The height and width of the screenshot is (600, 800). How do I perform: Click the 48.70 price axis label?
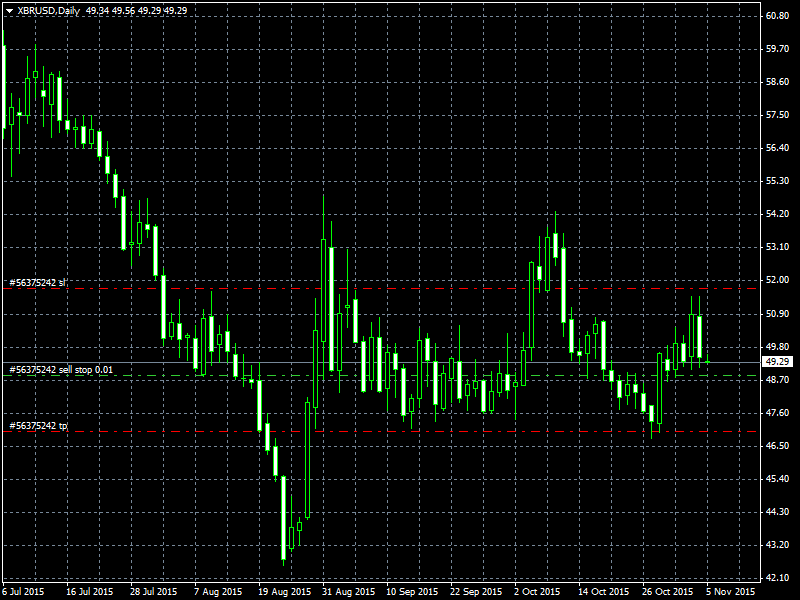click(778, 380)
